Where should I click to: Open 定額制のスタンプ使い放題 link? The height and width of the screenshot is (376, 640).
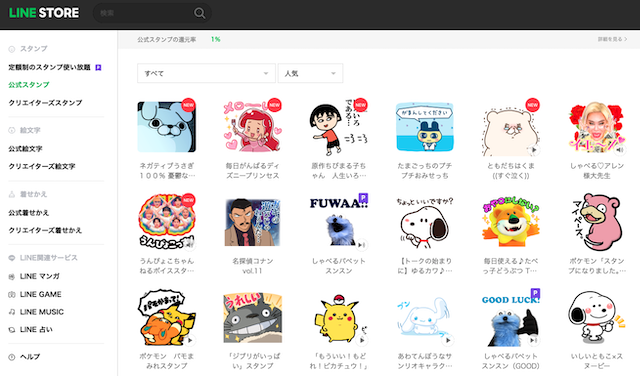click(49, 67)
